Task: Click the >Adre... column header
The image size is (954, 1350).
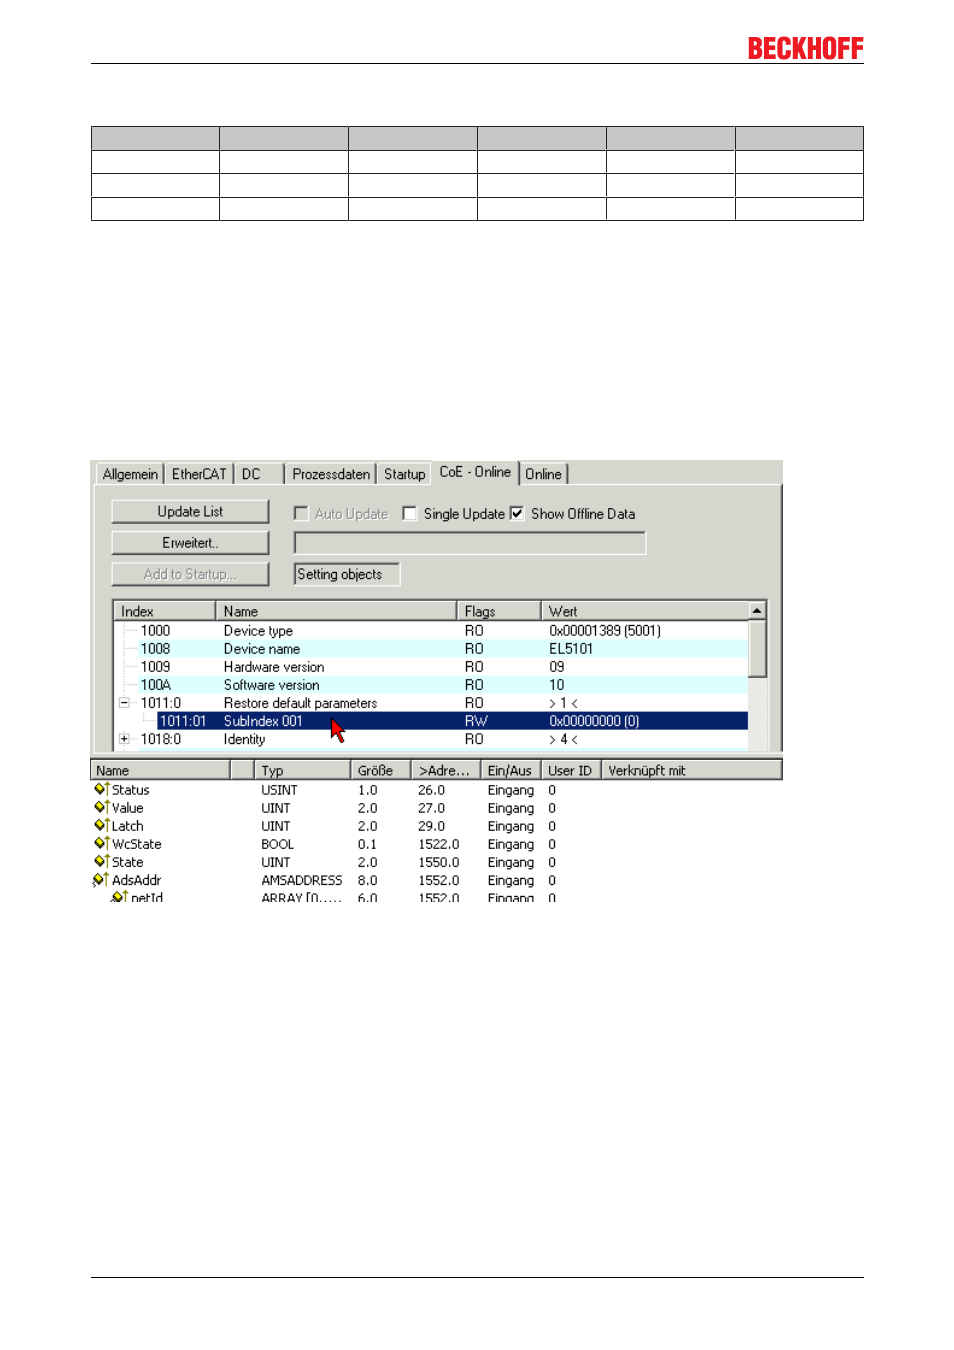Action: [x=446, y=771]
